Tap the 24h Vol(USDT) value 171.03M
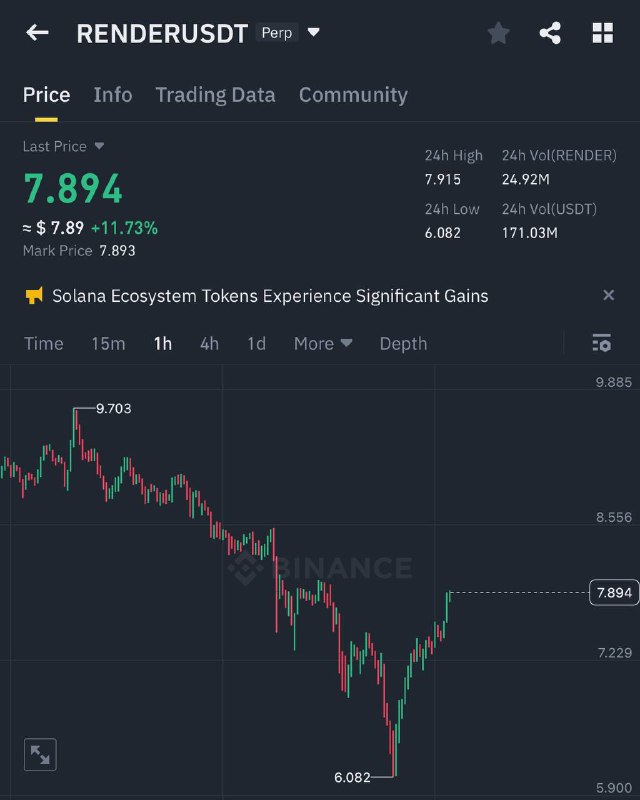The width and height of the screenshot is (640, 800). click(529, 233)
